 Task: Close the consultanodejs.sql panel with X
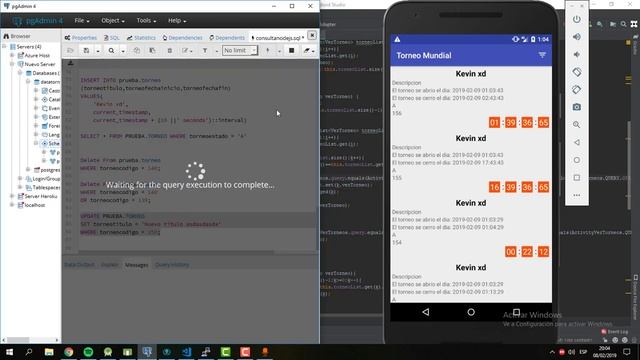click(312, 36)
